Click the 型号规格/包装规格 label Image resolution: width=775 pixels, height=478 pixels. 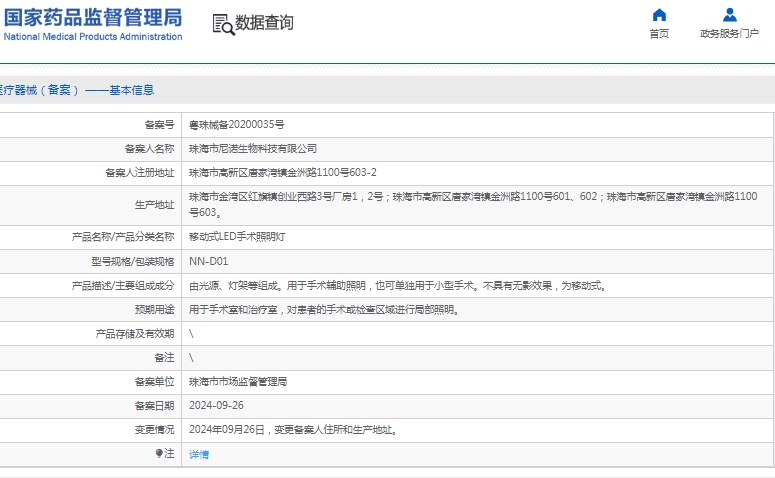point(132,261)
